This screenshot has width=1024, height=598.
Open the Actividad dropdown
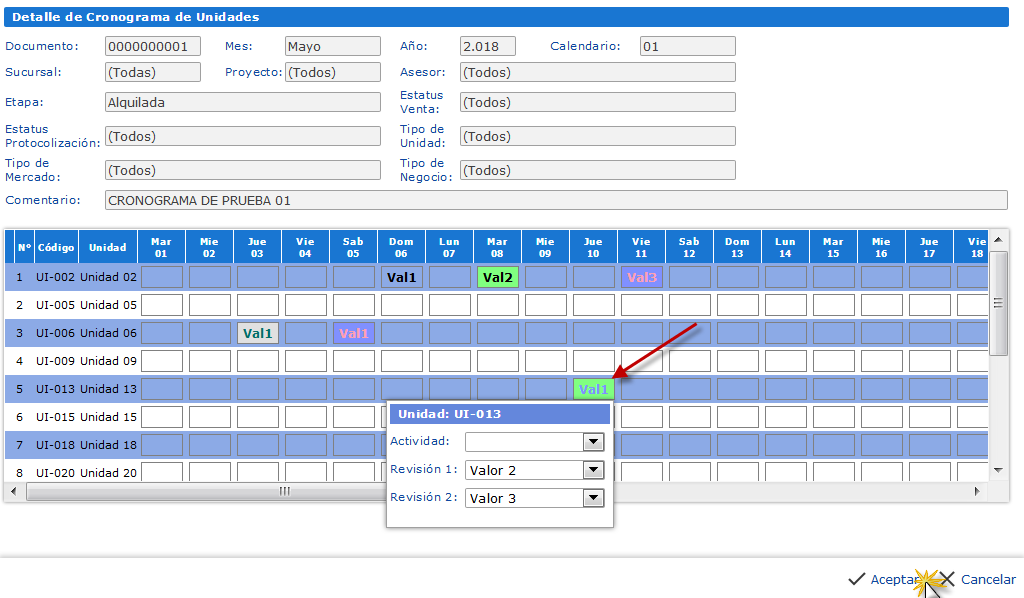(x=593, y=442)
